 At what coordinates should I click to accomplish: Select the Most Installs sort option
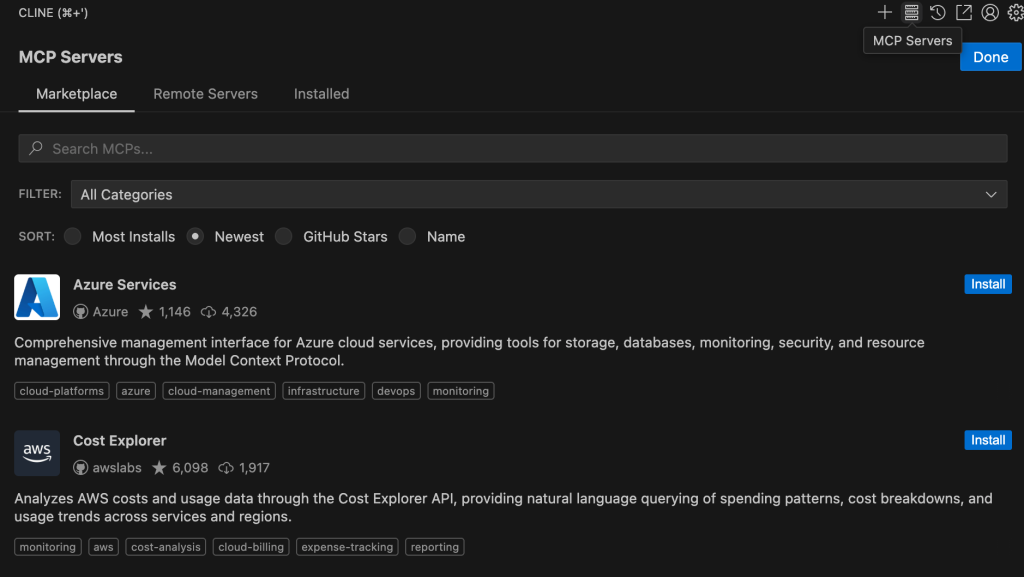[x=73, y=237]
